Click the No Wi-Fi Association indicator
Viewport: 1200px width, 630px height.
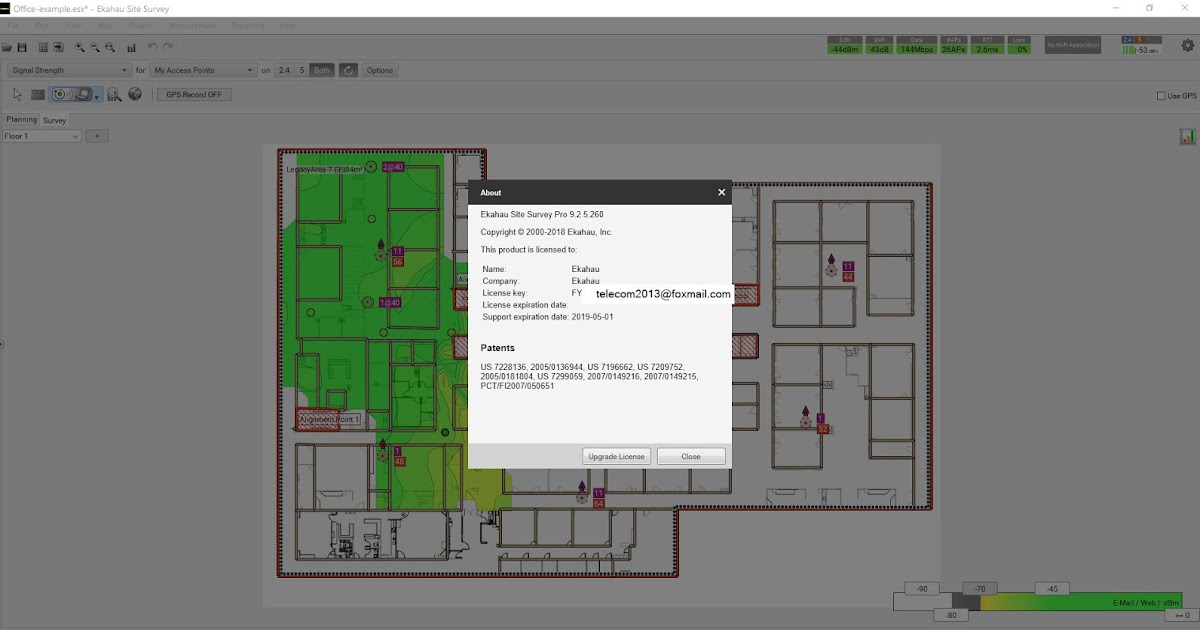click(x=1073, y=45)
